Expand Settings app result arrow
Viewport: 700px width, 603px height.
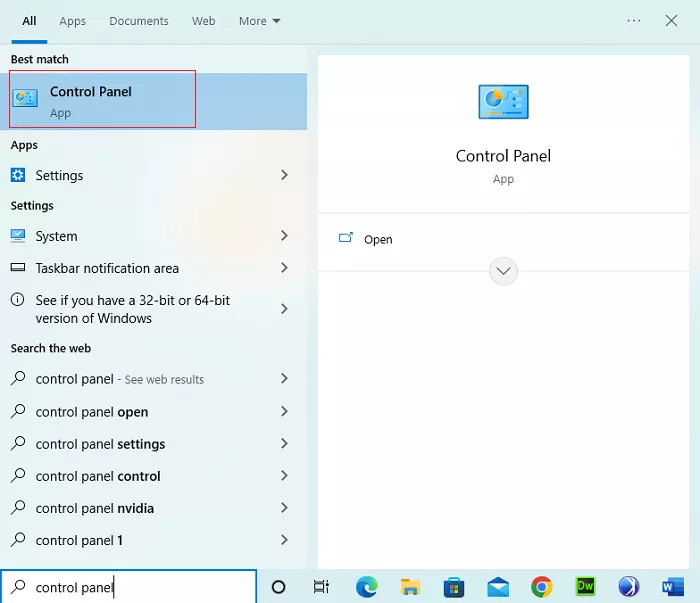284,175
